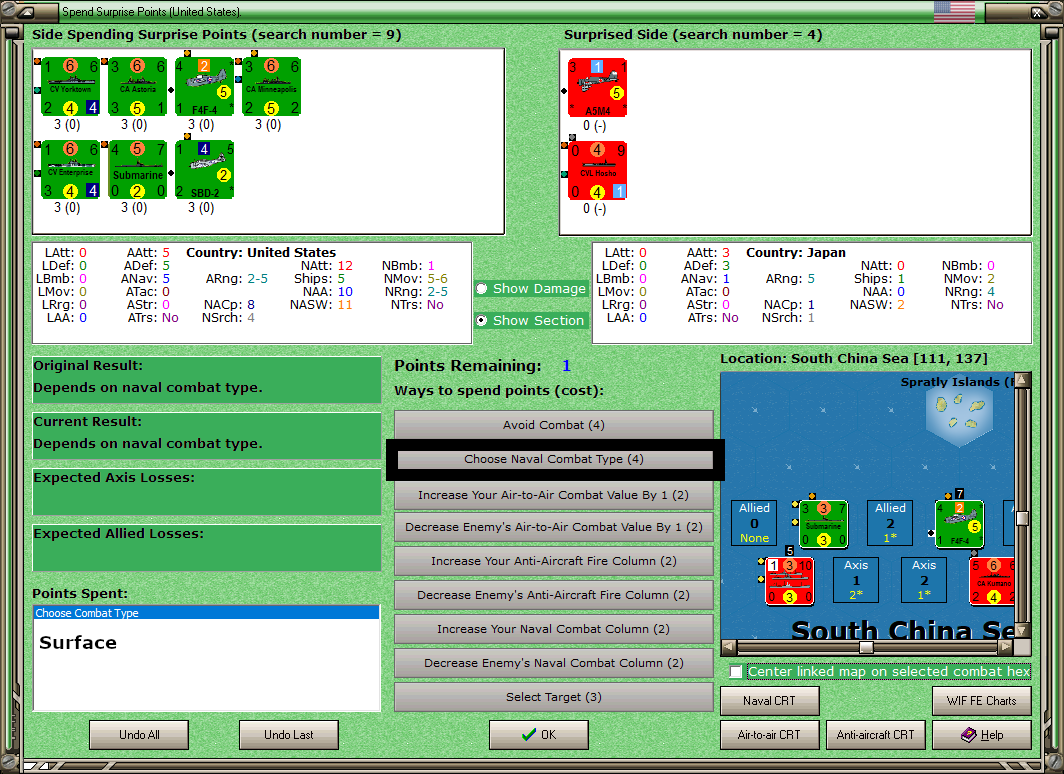
Task: Click the Axis 1 sea box section
Action: [x=856, y=580]
